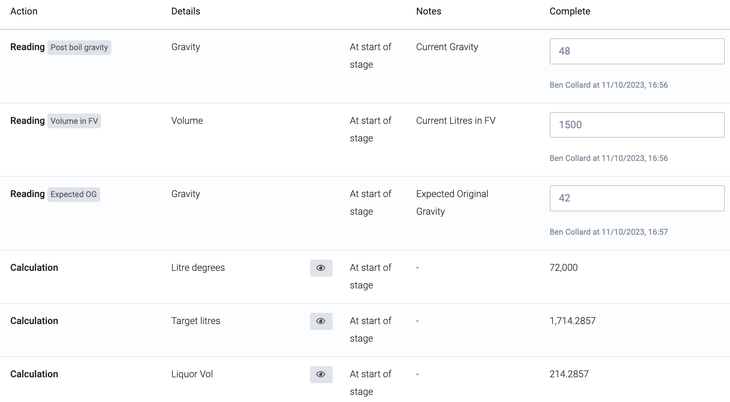Click the Post boil gravity input showing 48

[x=636, y=51]
